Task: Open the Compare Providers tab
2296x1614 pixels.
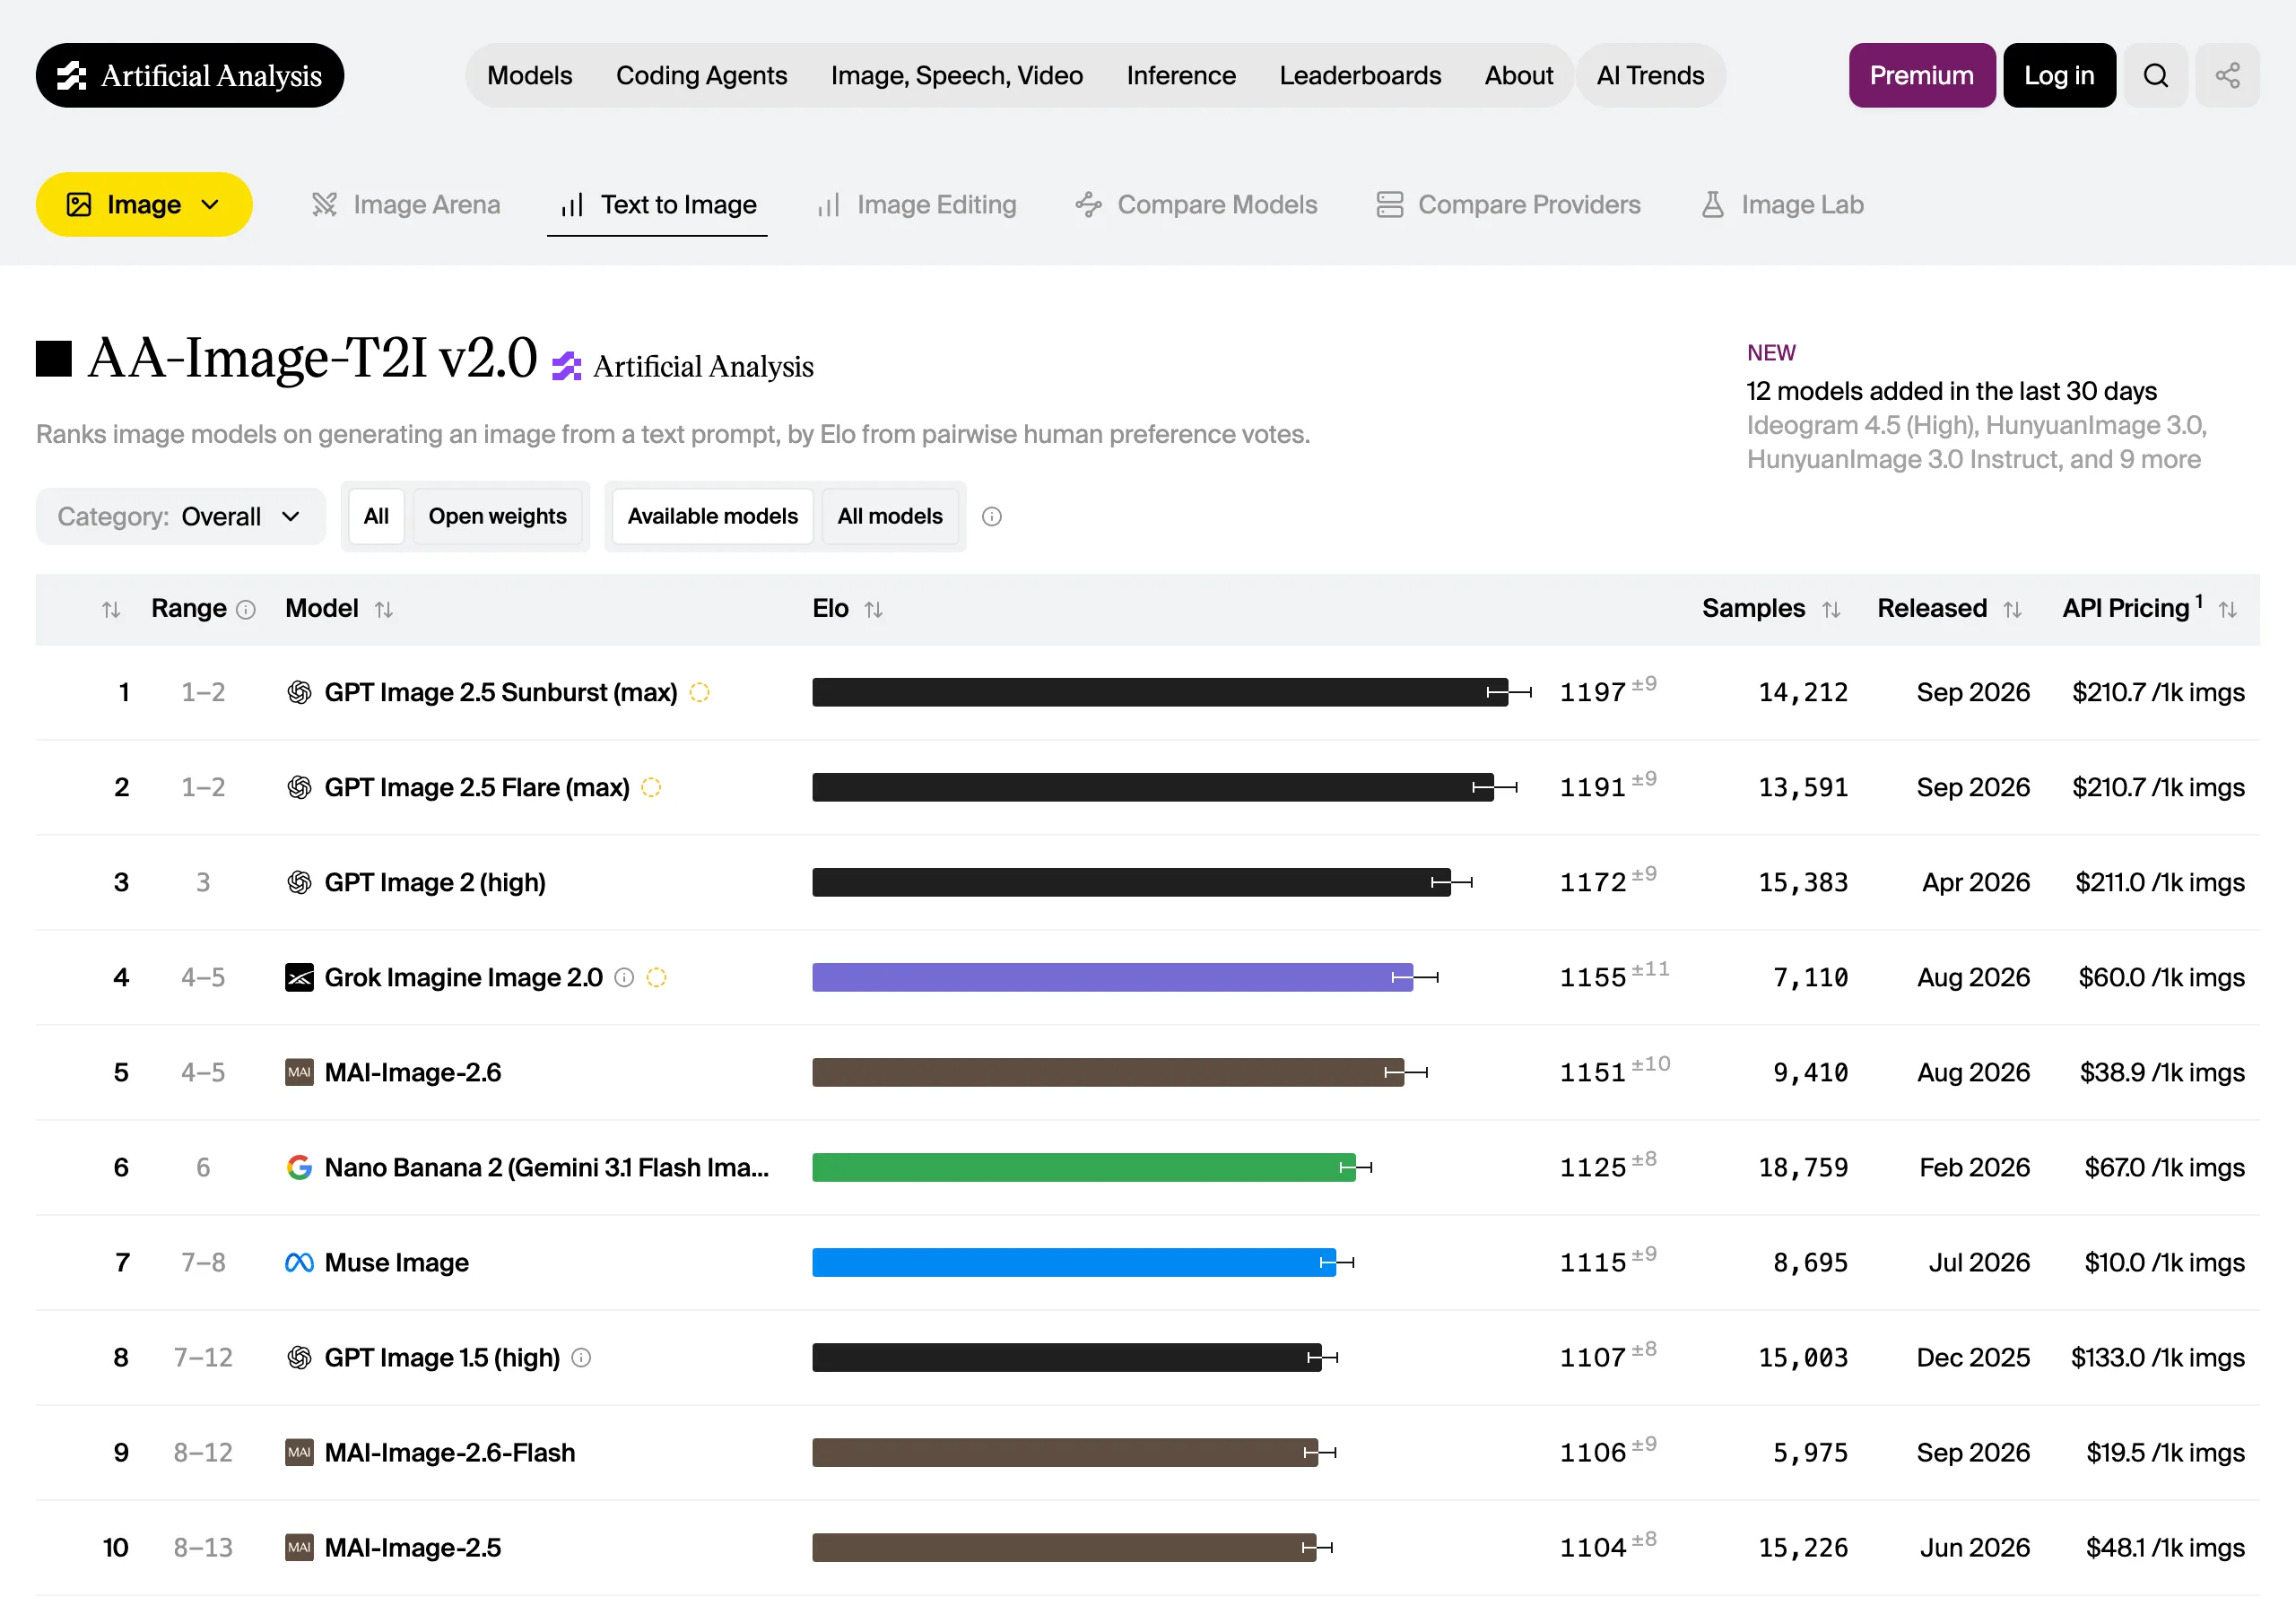Action: [1508, 204]
